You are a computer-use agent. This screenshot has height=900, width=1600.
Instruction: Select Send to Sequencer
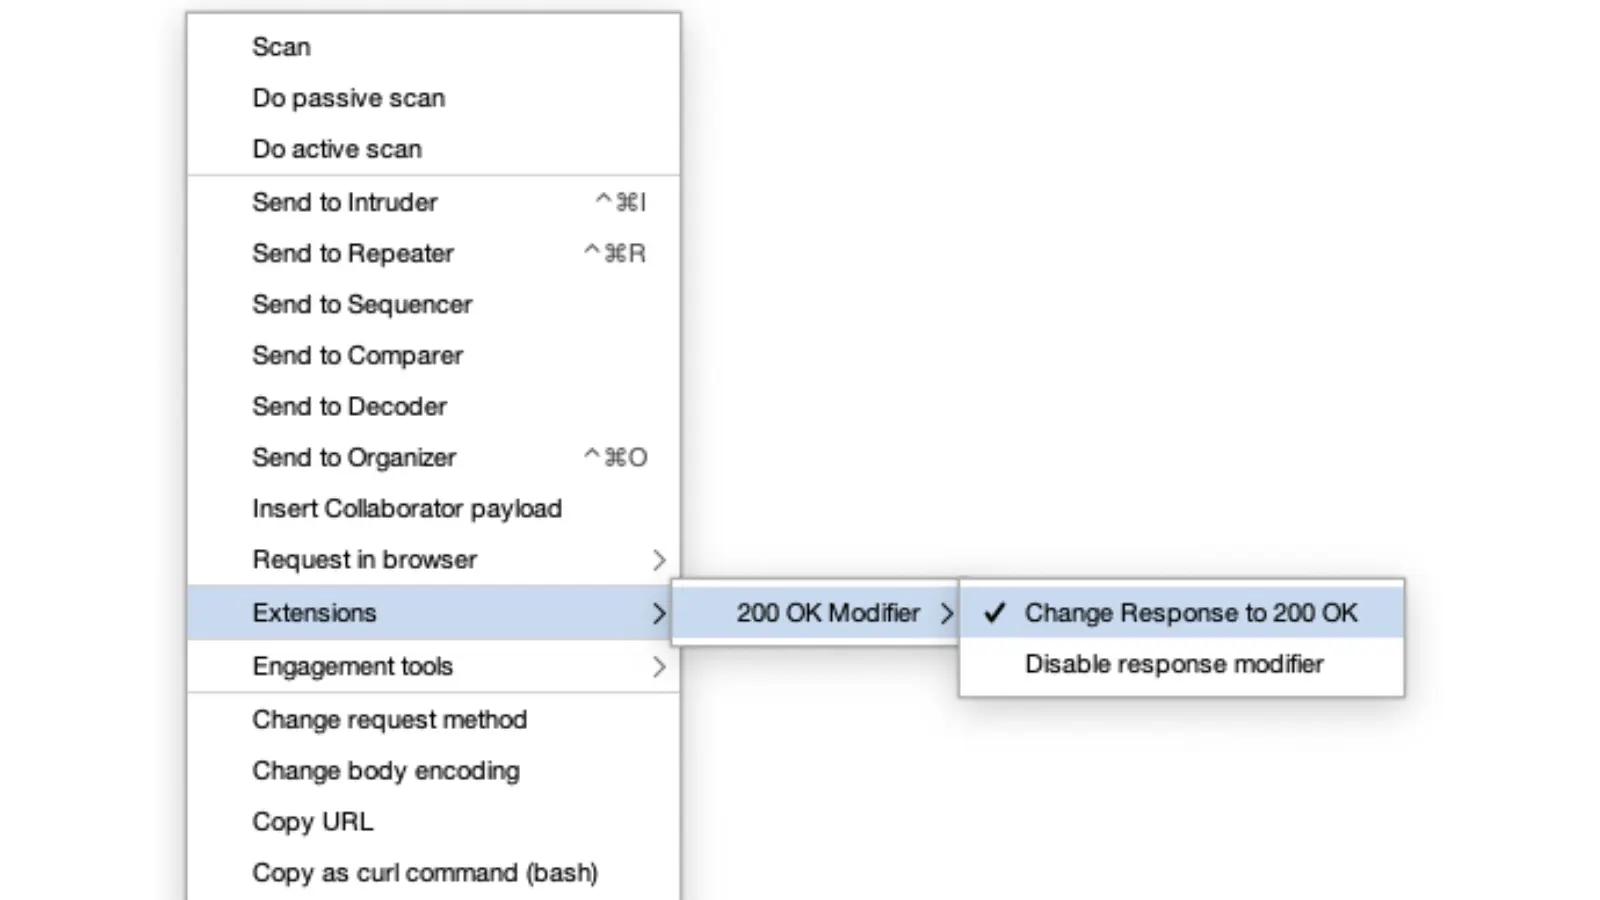point(362,304)
